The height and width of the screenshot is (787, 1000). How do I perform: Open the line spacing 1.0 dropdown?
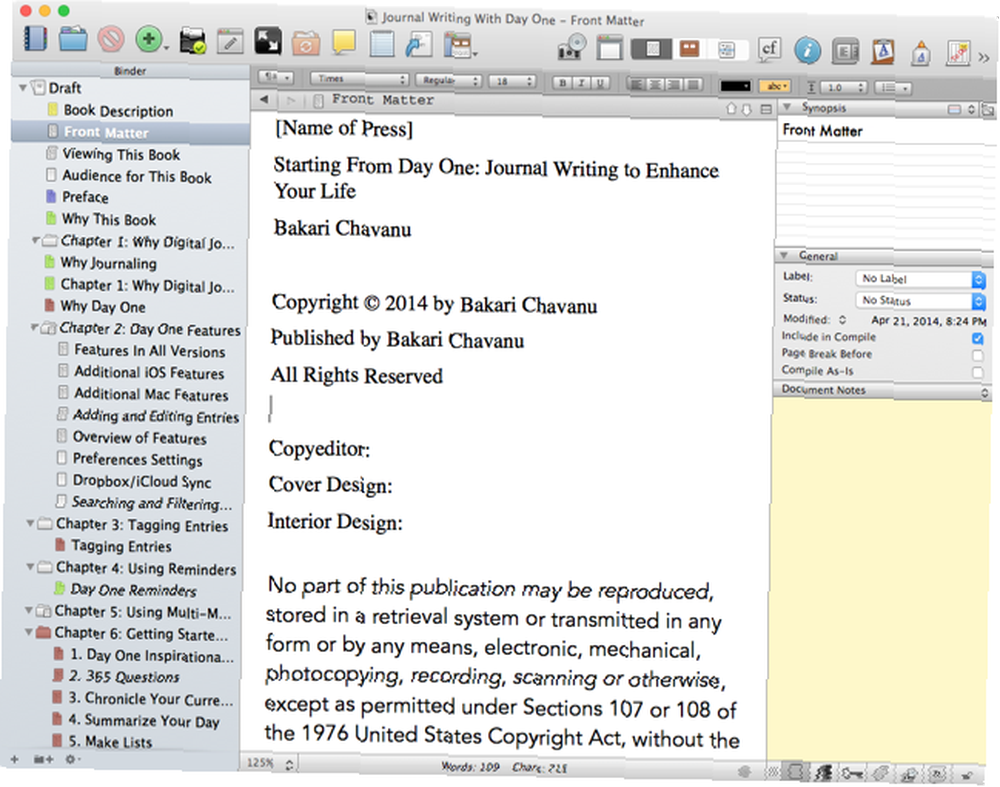pos(843,87)
